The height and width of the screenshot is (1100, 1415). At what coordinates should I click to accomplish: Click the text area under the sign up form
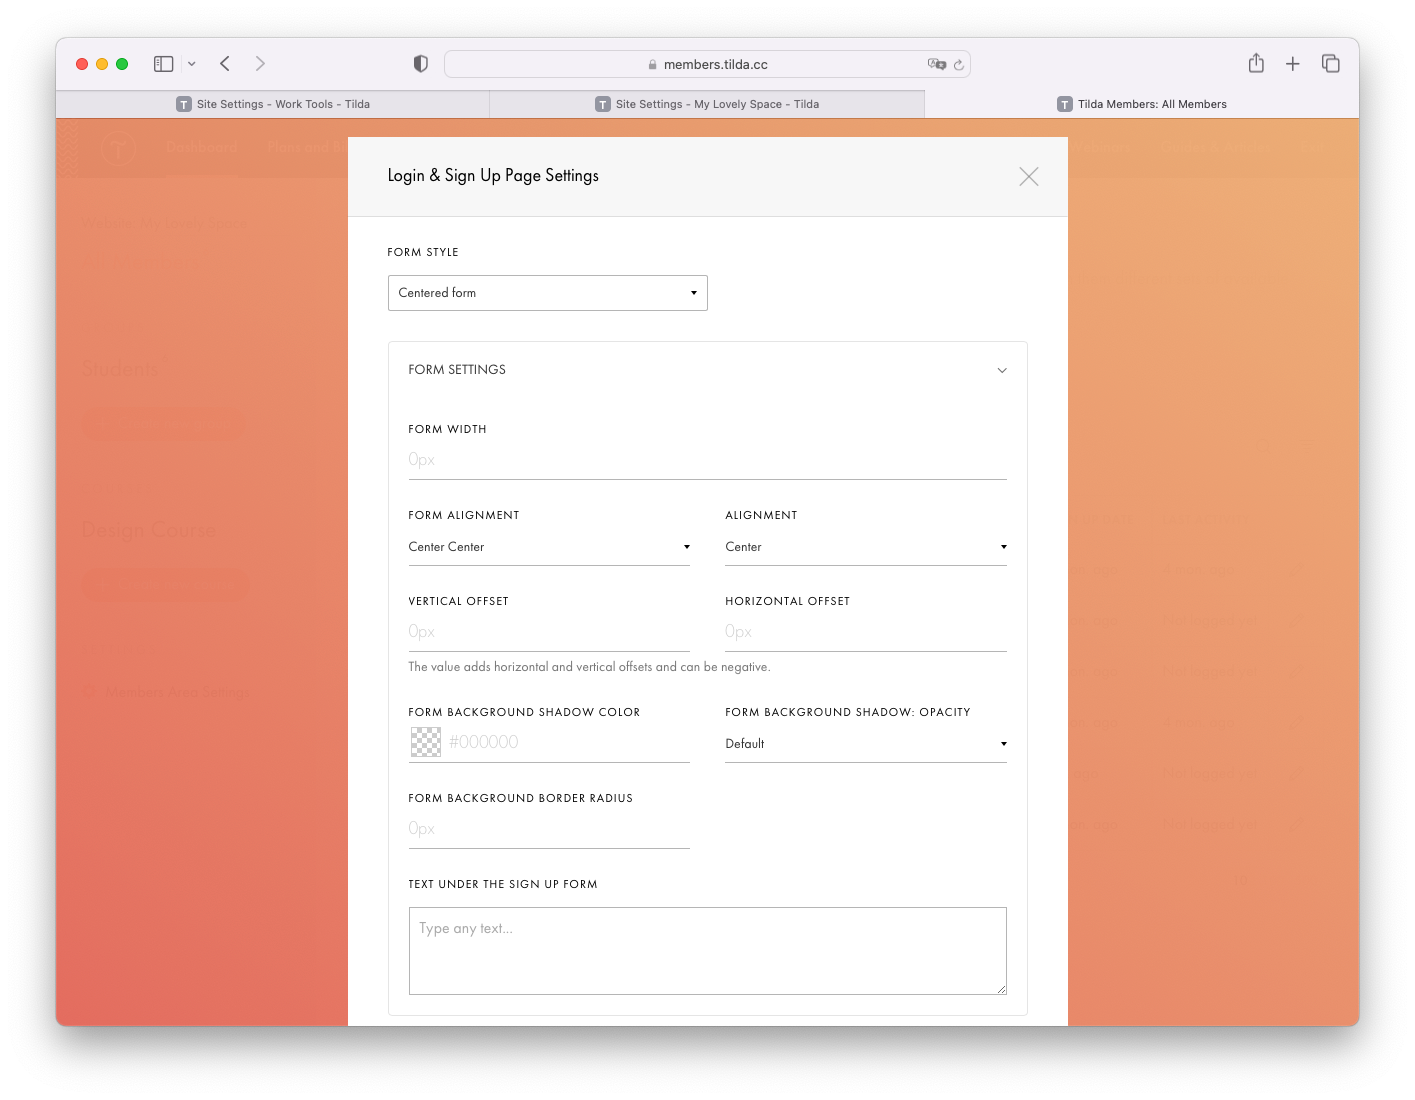pyautogui.click(x=707, y=950)
